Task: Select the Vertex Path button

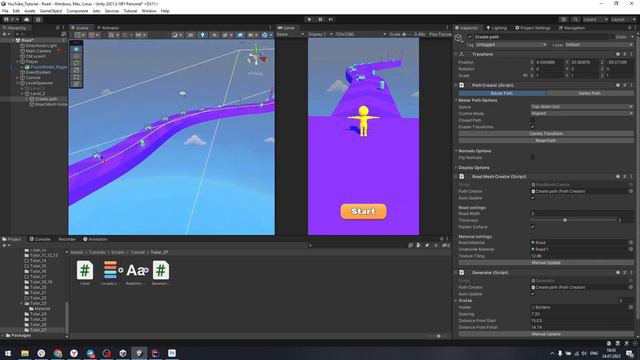Action: 589,93
